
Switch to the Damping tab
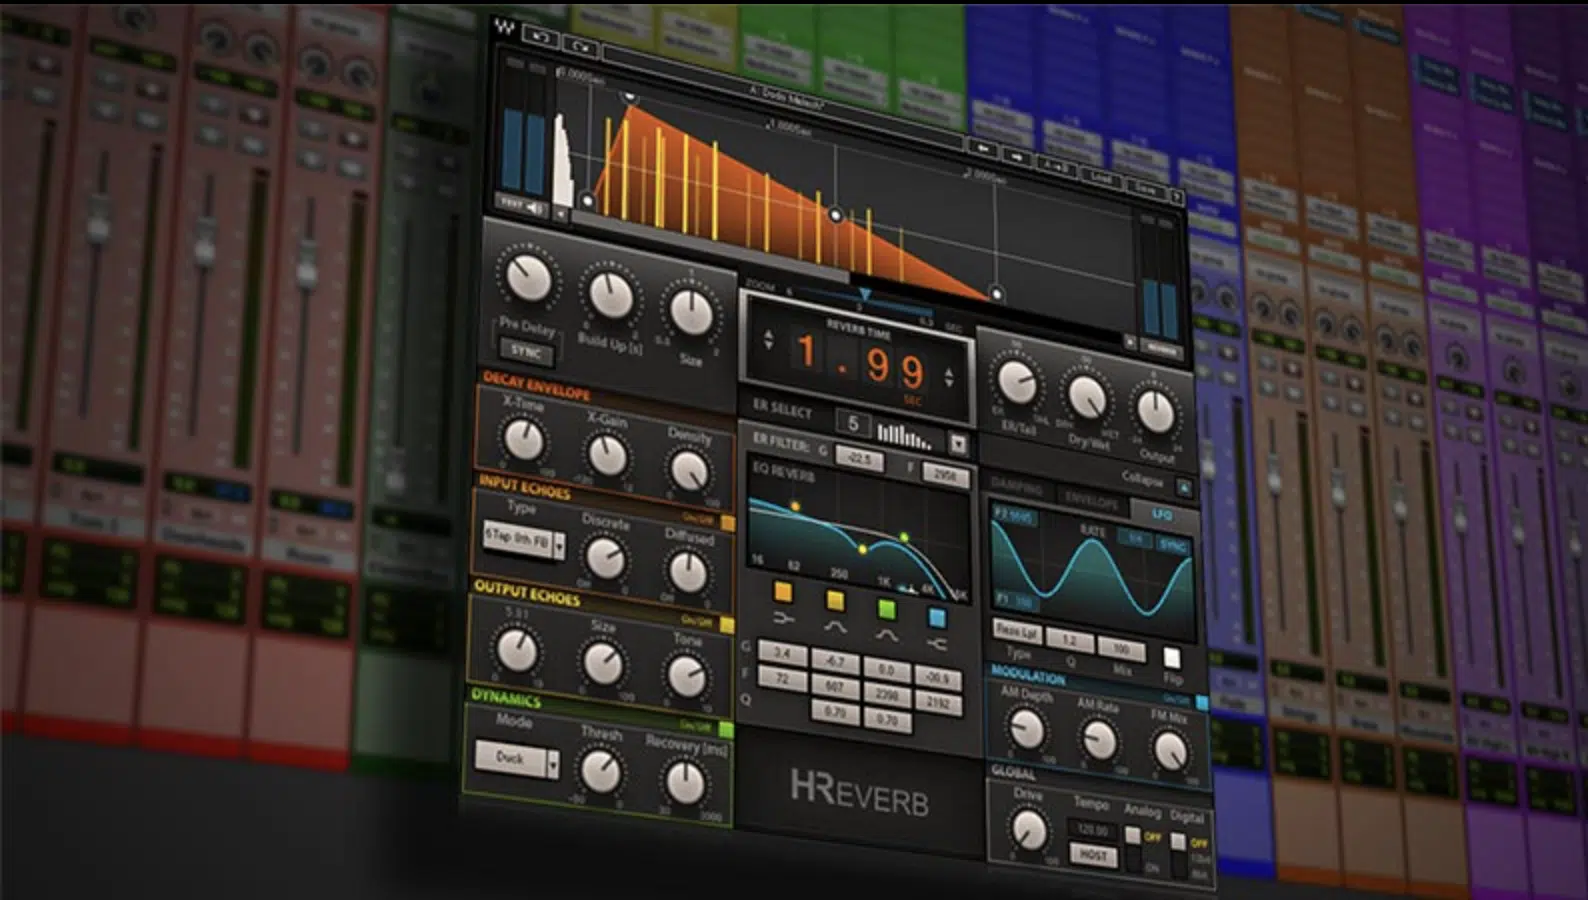tap(1017, 487)
